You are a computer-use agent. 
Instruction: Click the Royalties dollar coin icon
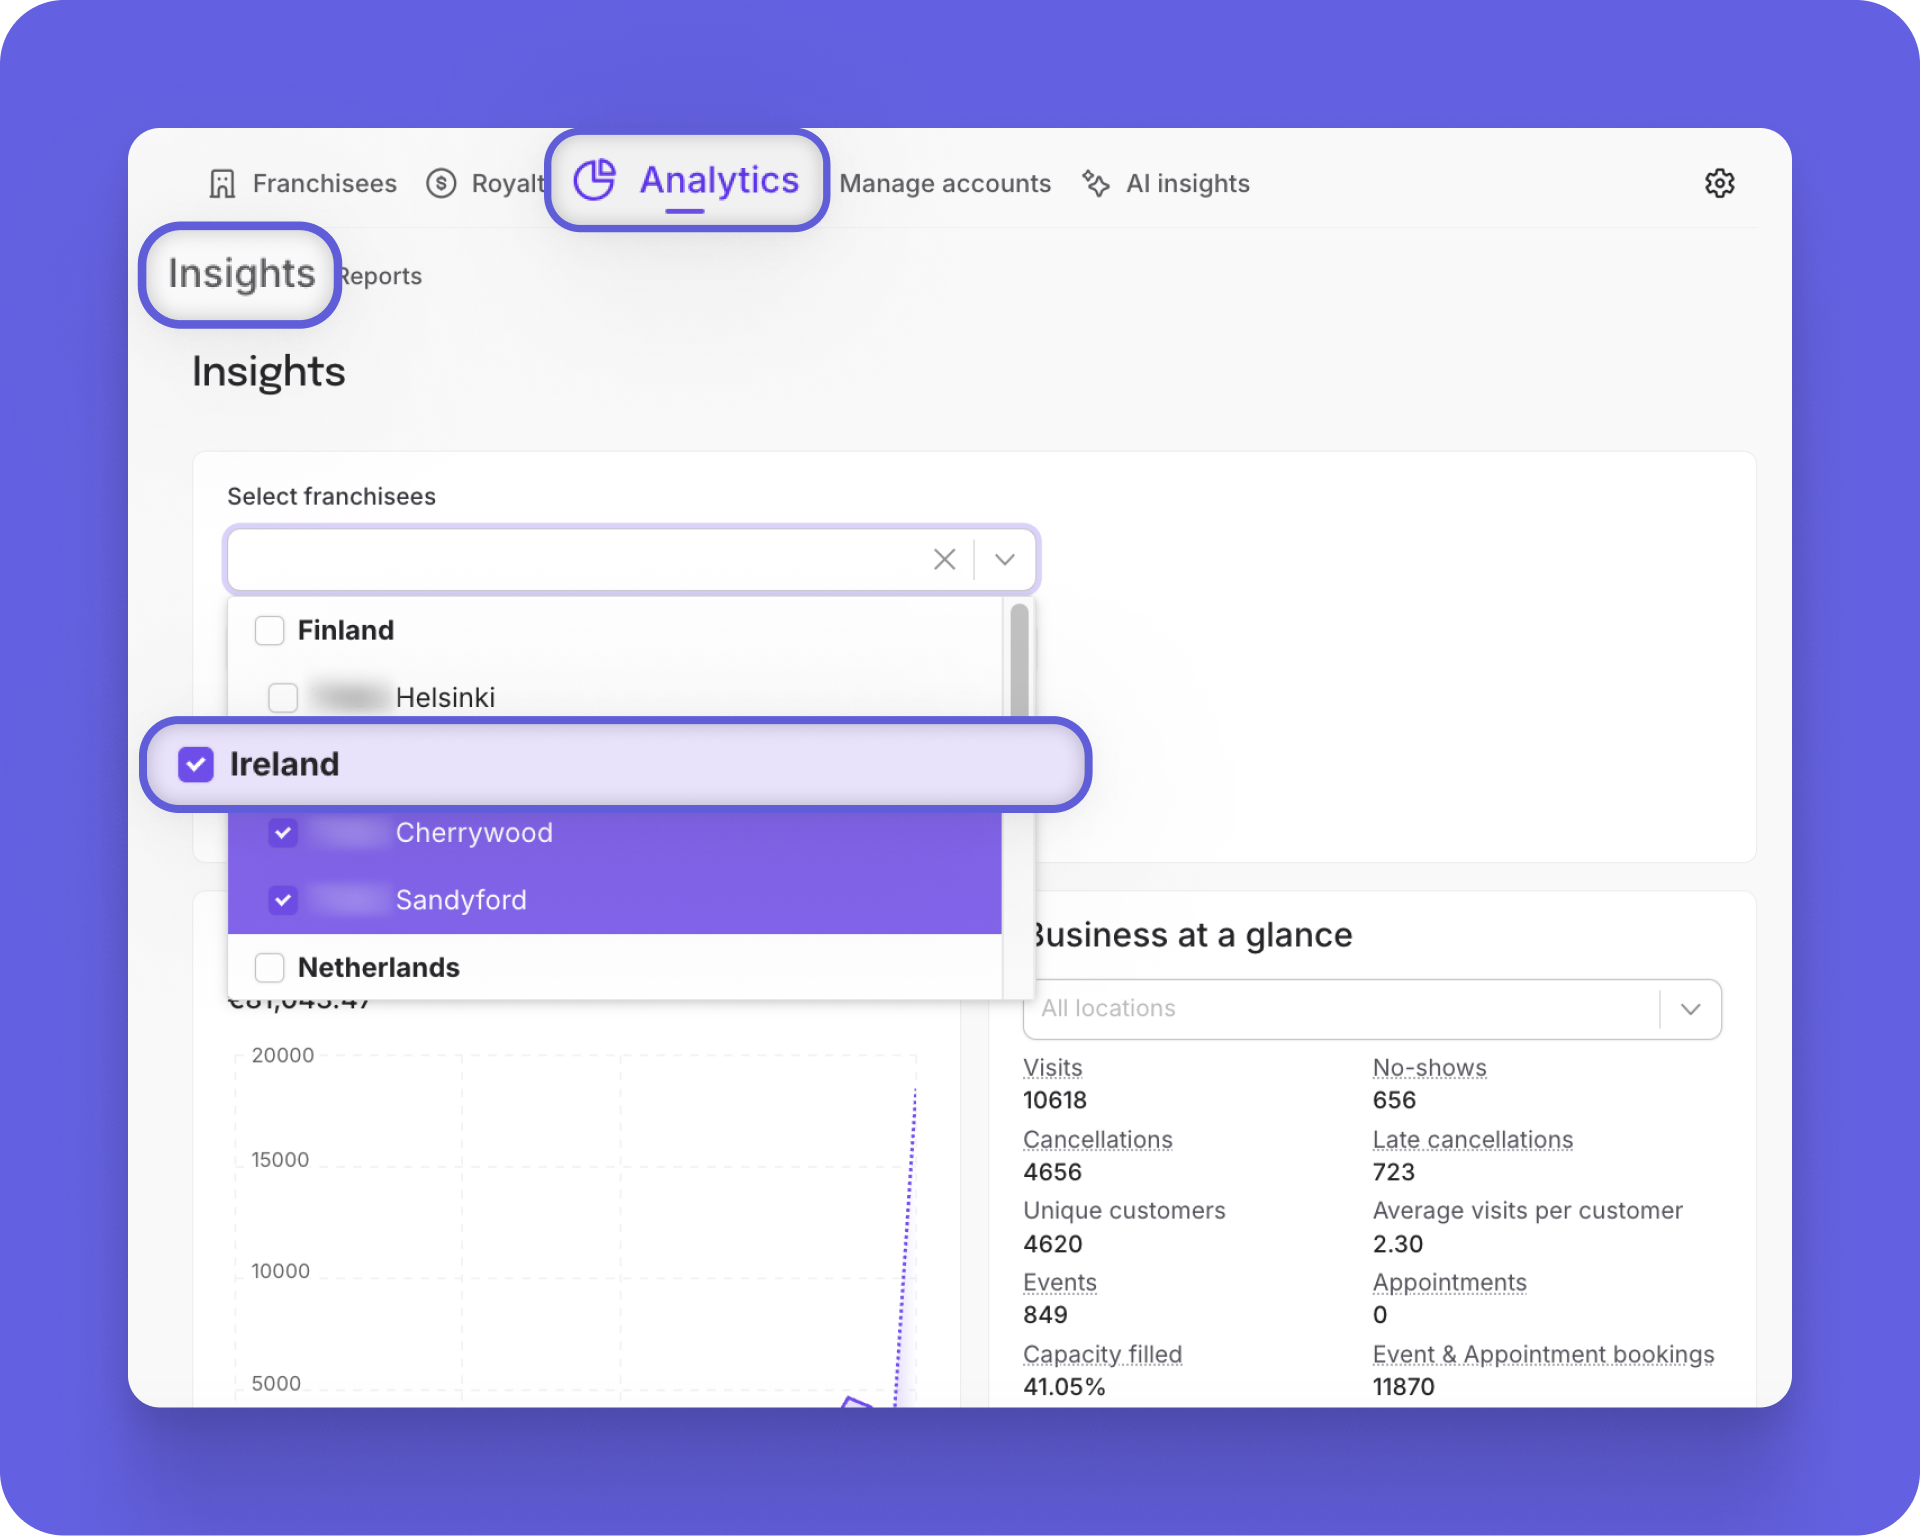[x=441, y=184]
